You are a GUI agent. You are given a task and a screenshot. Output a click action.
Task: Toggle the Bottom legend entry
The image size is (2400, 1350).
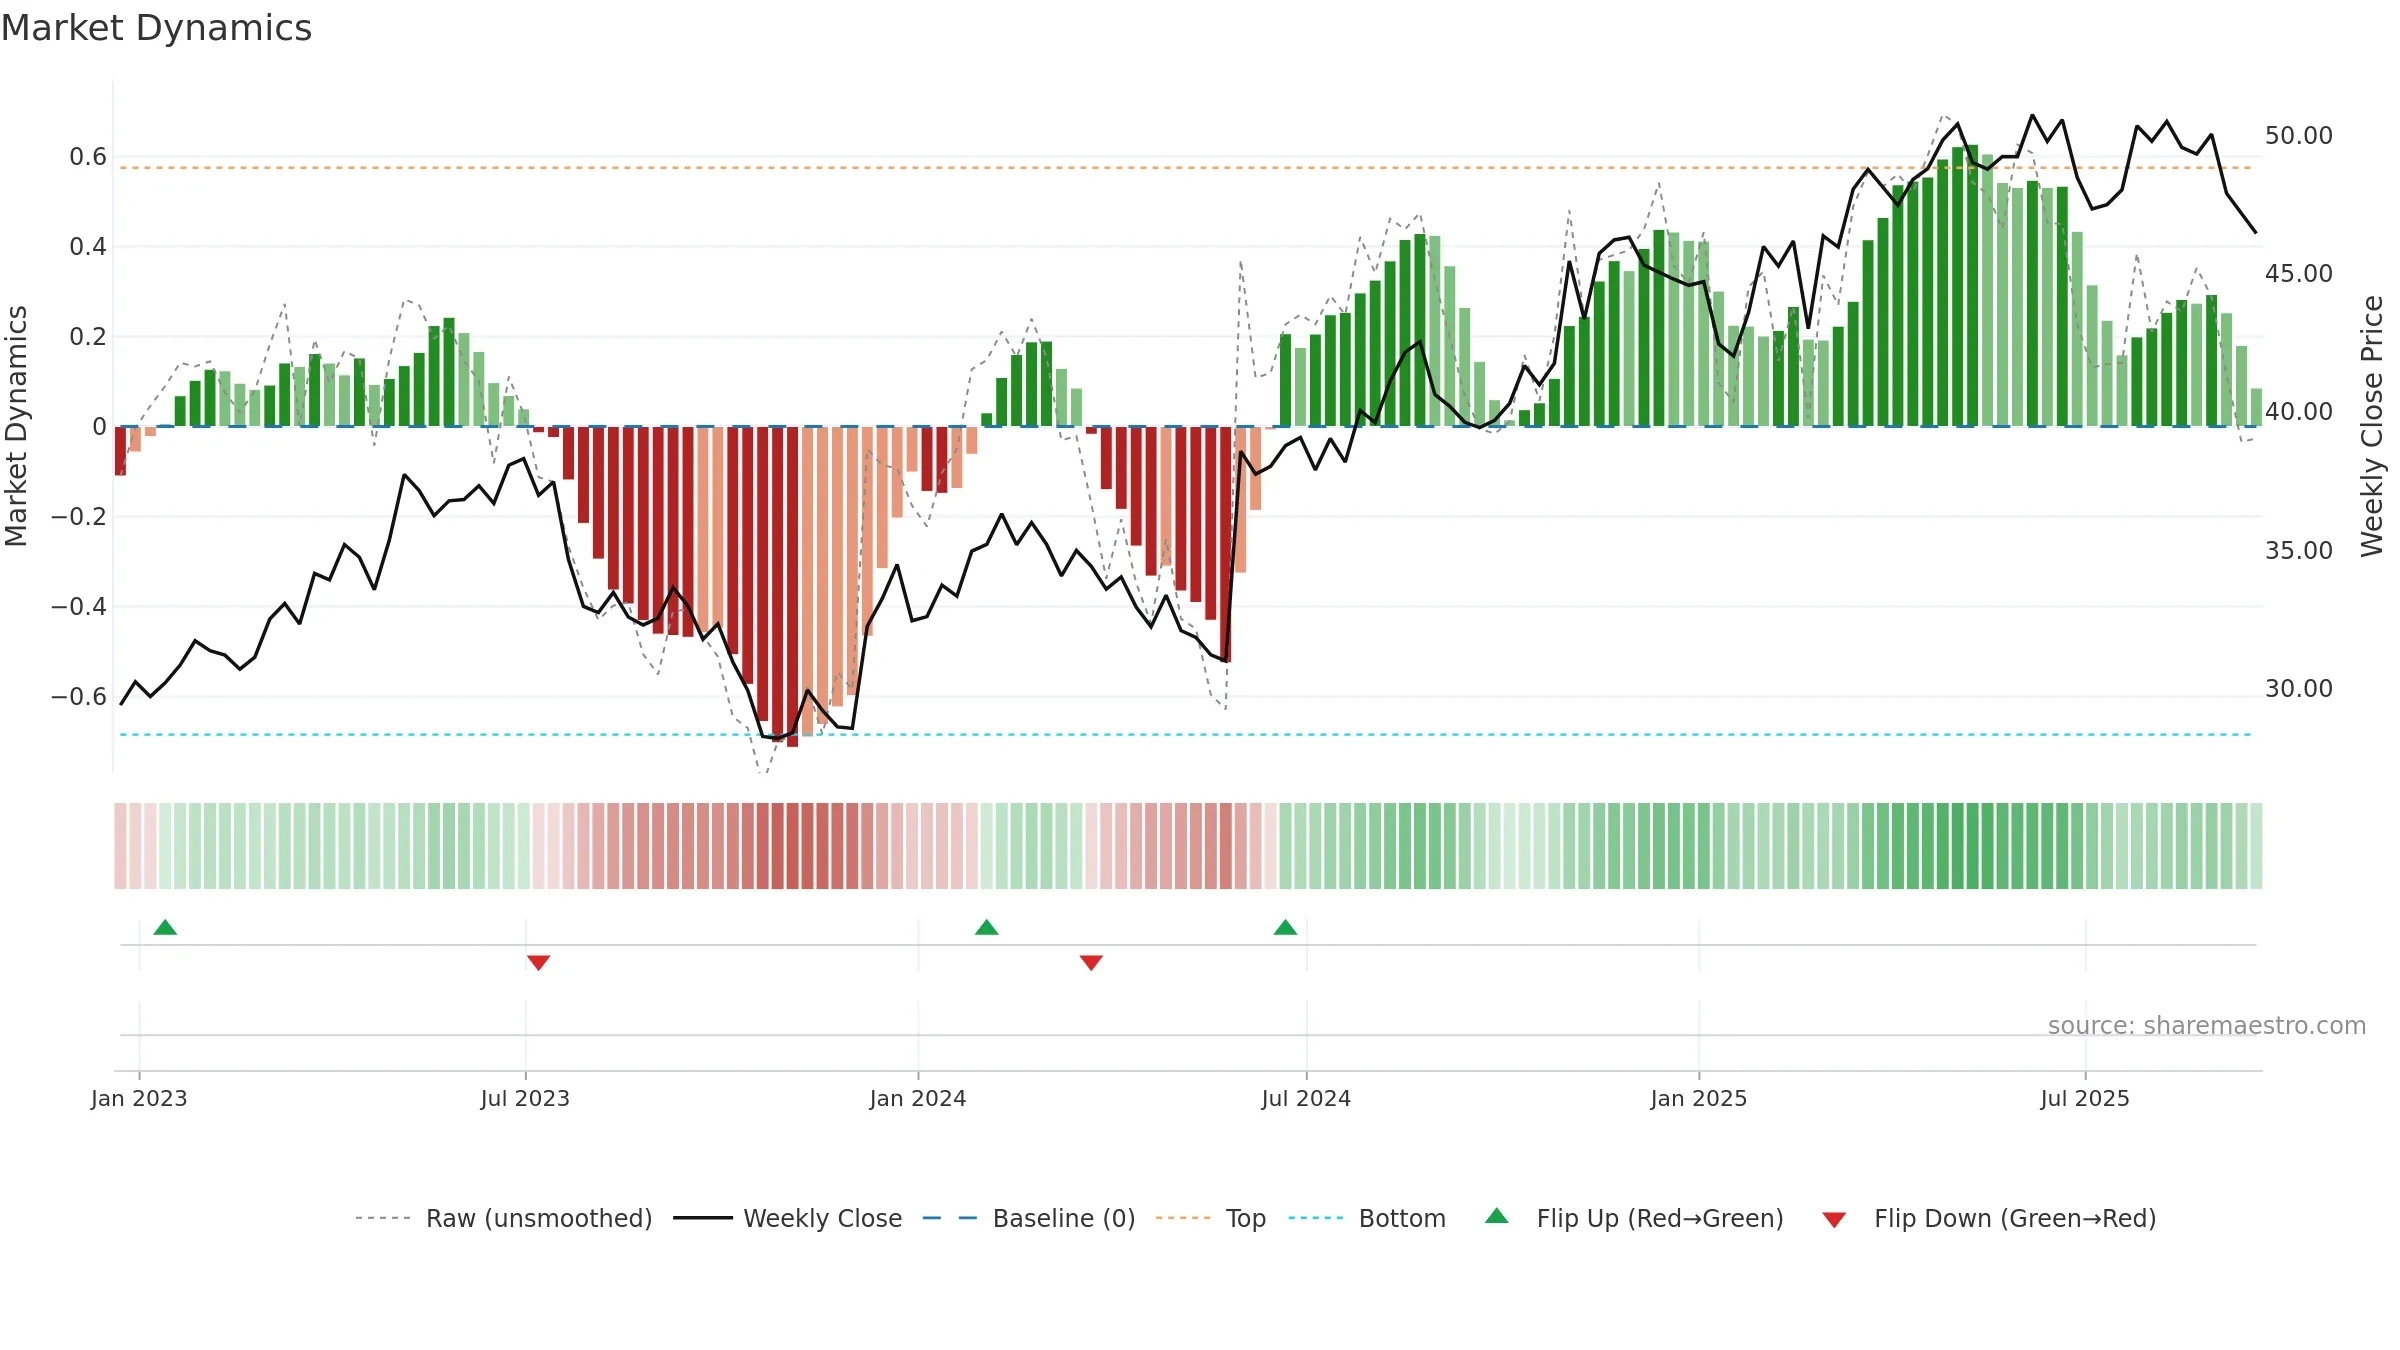pos(1367,1218)
